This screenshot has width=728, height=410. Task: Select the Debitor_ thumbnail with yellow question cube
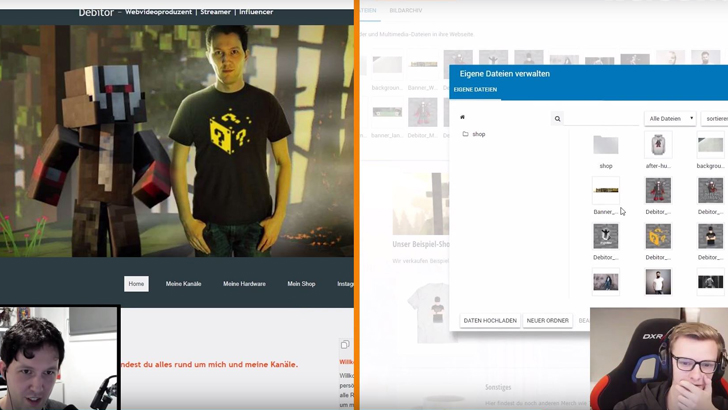(658, 235)
